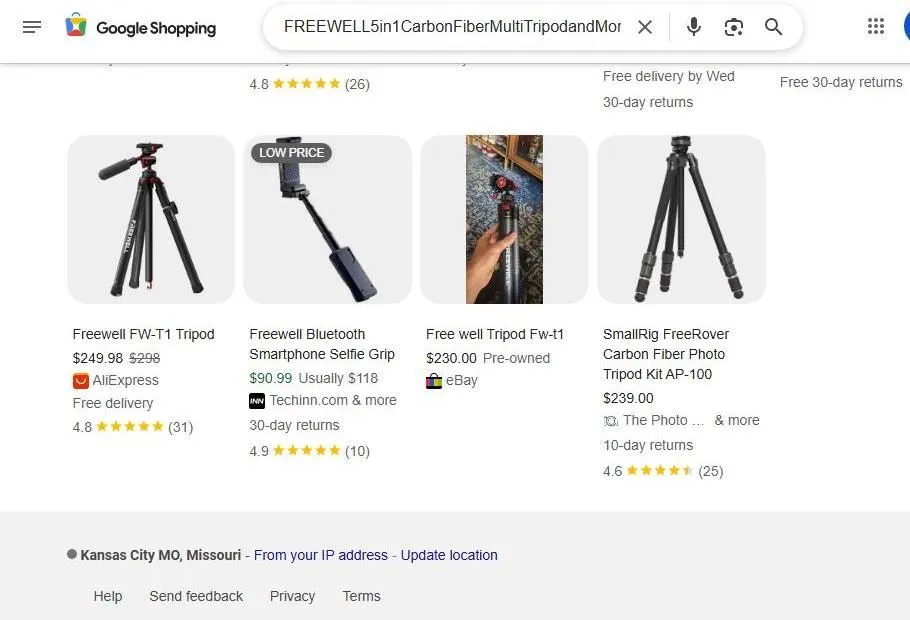Open the hamburger navigation menu
Screen dimensions: 910x620
[x=32, y=27]
